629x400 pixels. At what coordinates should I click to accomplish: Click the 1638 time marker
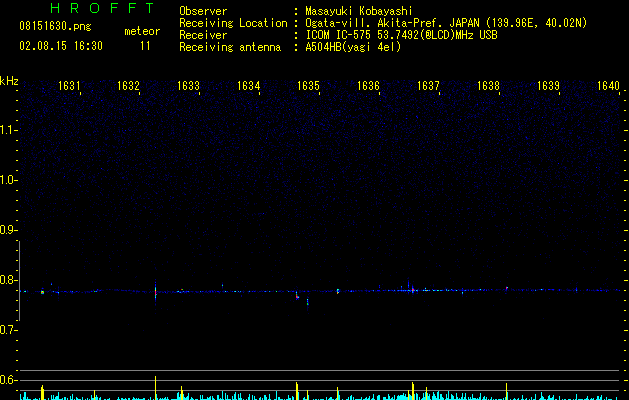click(489, 86)
